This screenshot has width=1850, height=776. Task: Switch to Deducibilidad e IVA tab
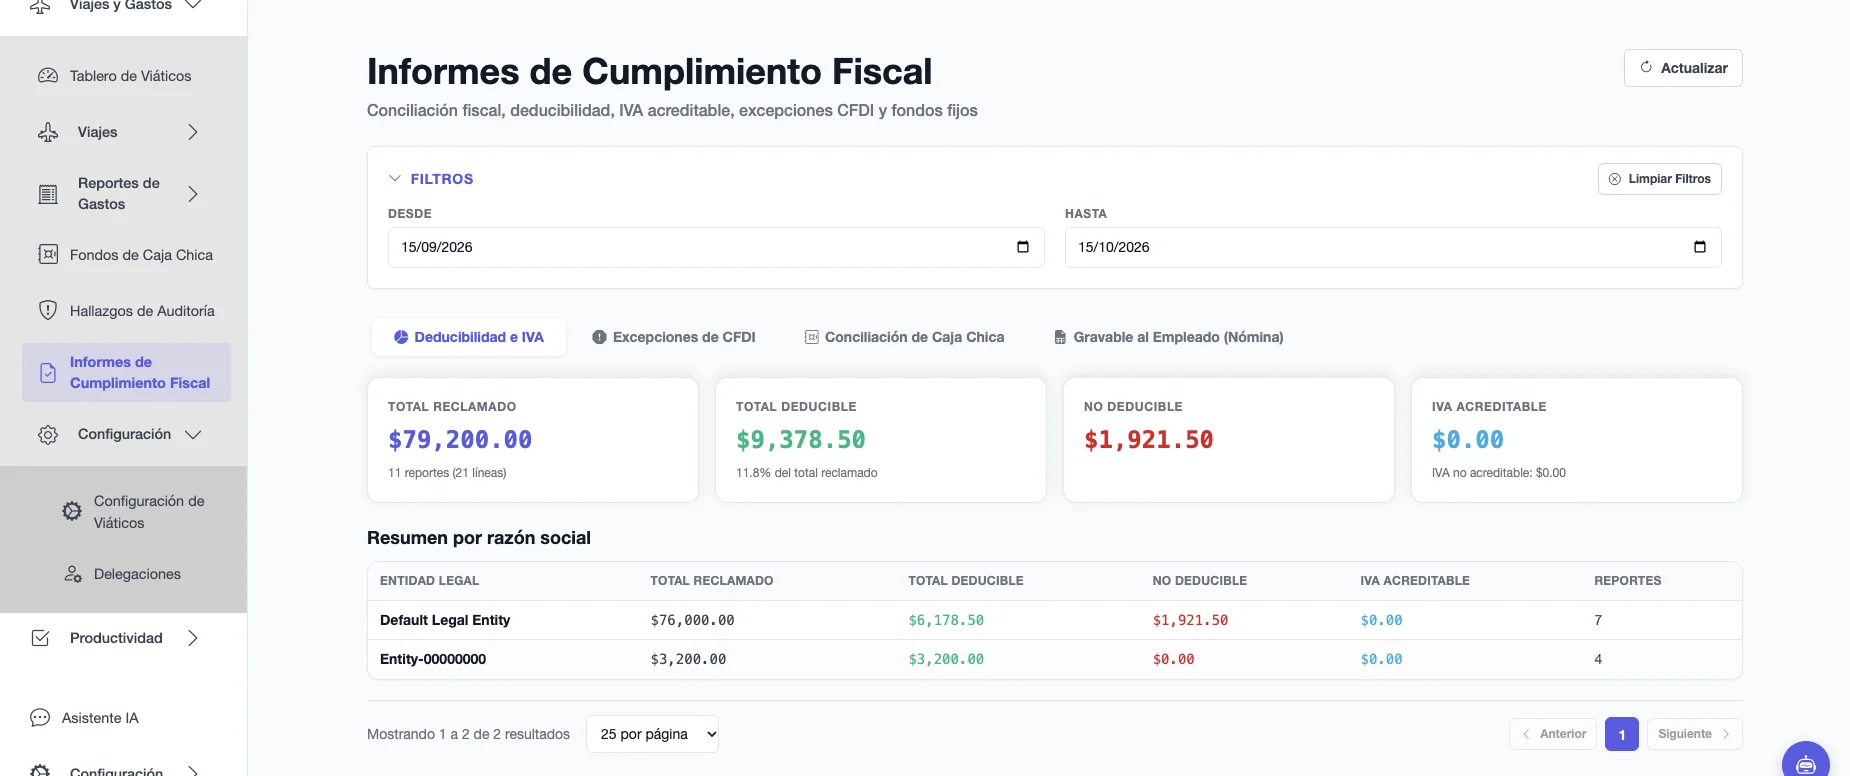469,337
